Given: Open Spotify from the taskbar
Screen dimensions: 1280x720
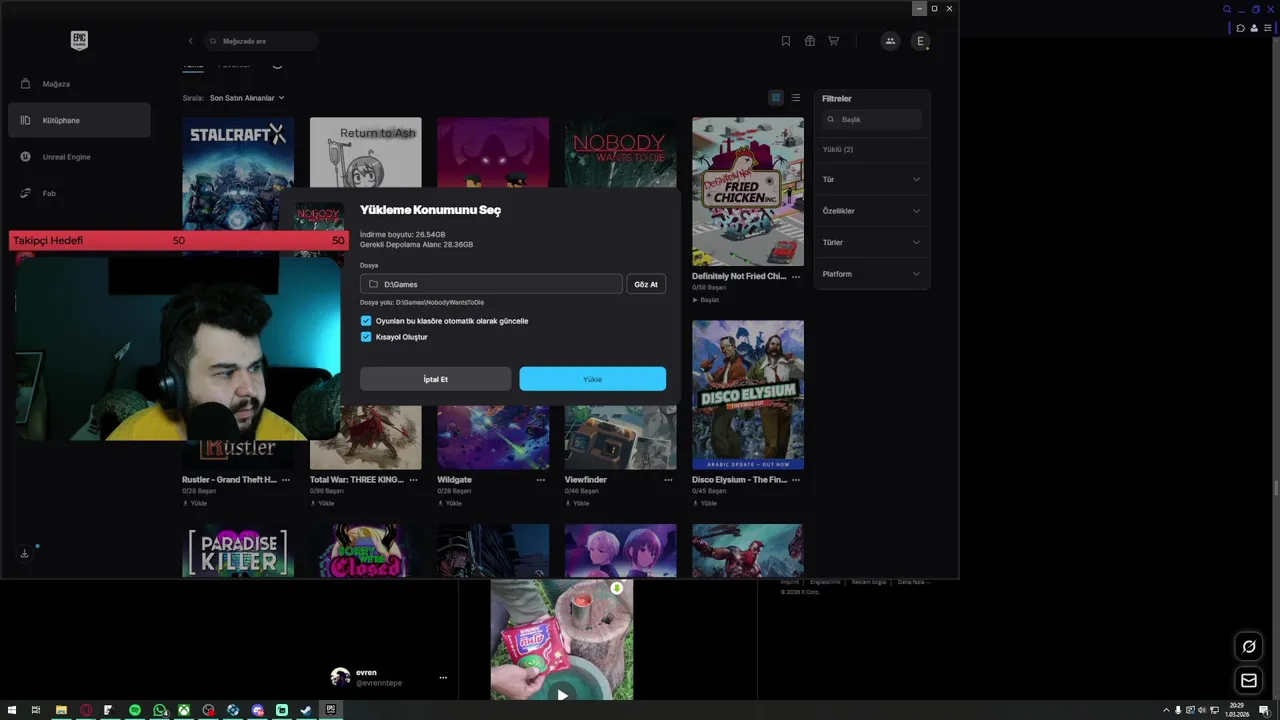Looking at the screenshot, I should tap(135, 710).
